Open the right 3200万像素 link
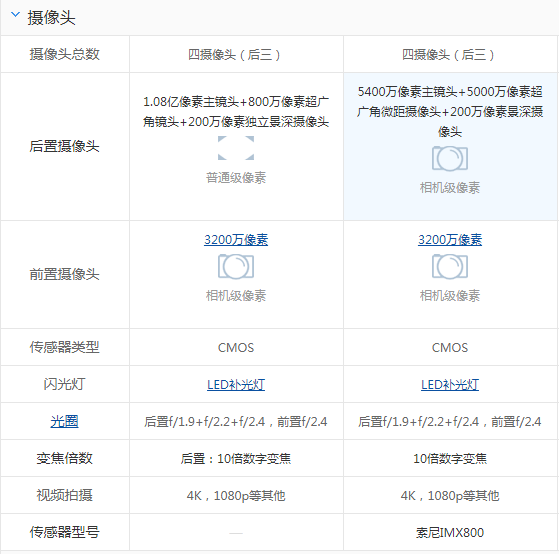 (x=450, y=240)
